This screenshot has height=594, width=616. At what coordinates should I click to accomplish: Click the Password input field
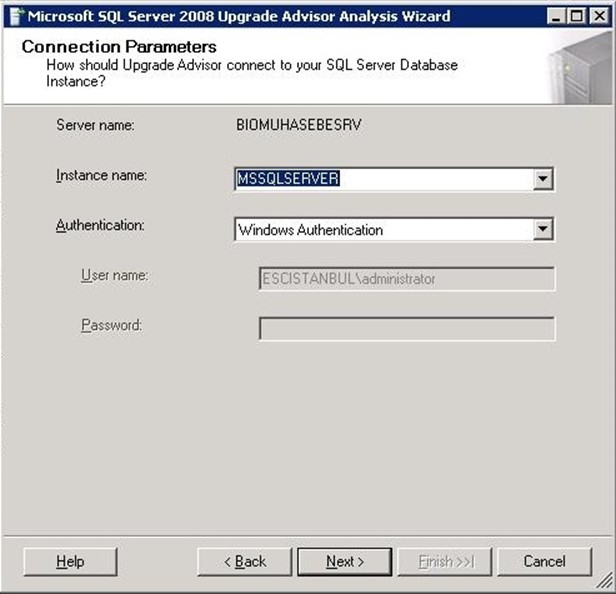tap(407, 329)
